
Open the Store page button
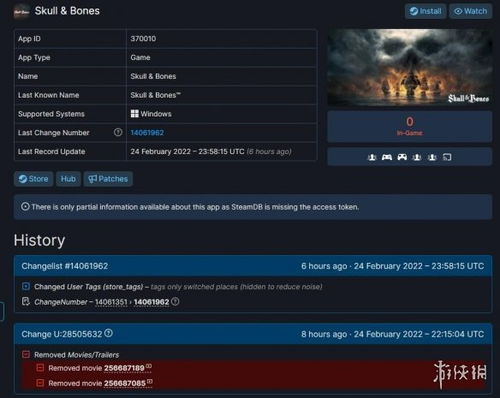[33, 179]
